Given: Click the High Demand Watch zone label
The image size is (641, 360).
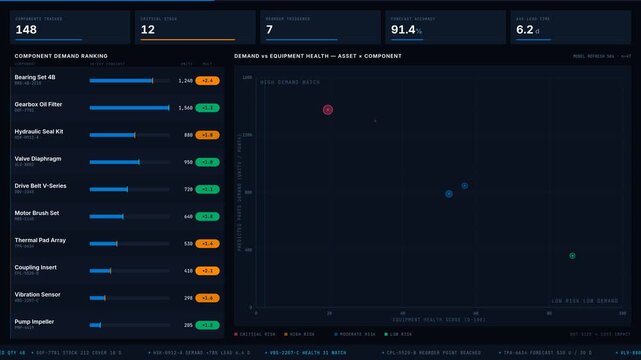Looking at the screenshot, I should pos(290,83).
